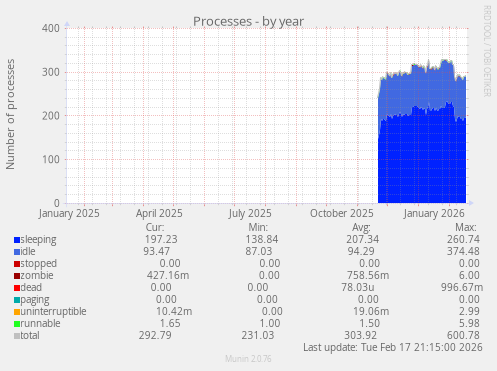Select the 'idle' legend label
Viewport: 497px width, 371px height.
28,251
